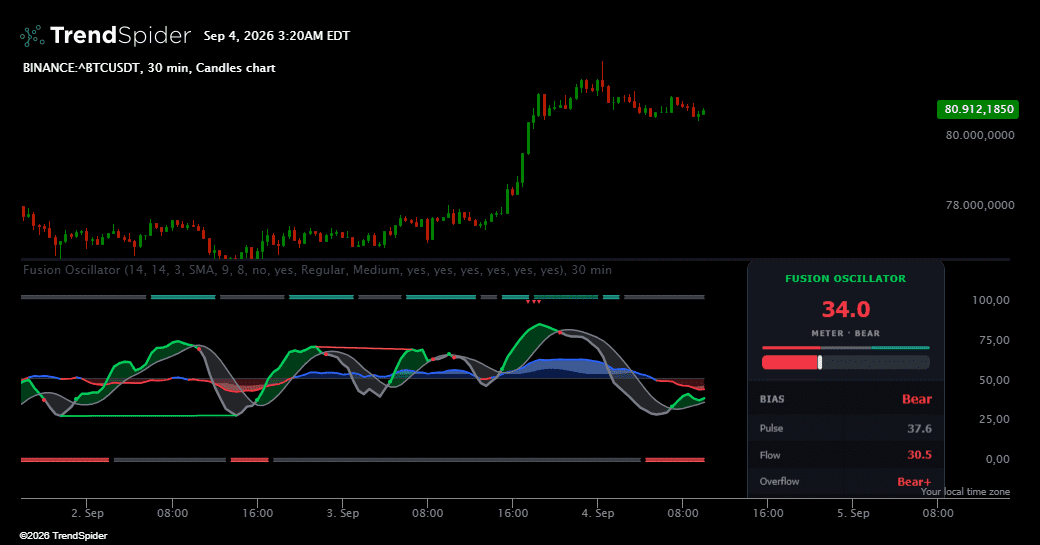
Task: Click the 80.000,0000 price axis label
Action: (x=980, y=135)
